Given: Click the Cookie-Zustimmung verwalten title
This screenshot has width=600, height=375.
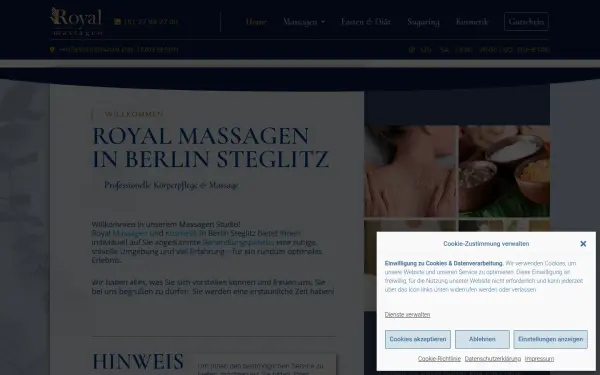Looking at the screenshot, I should [486, 244].
